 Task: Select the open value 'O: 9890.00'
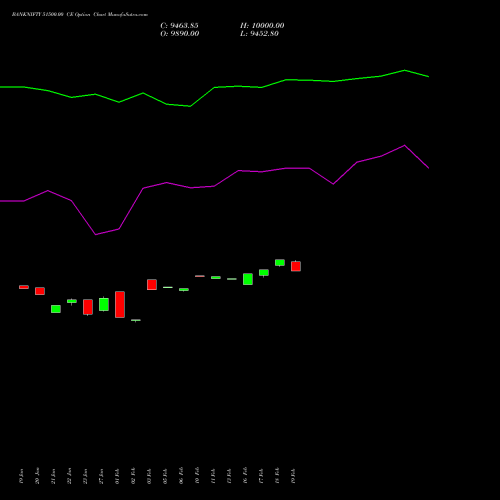tap(180, 34)
